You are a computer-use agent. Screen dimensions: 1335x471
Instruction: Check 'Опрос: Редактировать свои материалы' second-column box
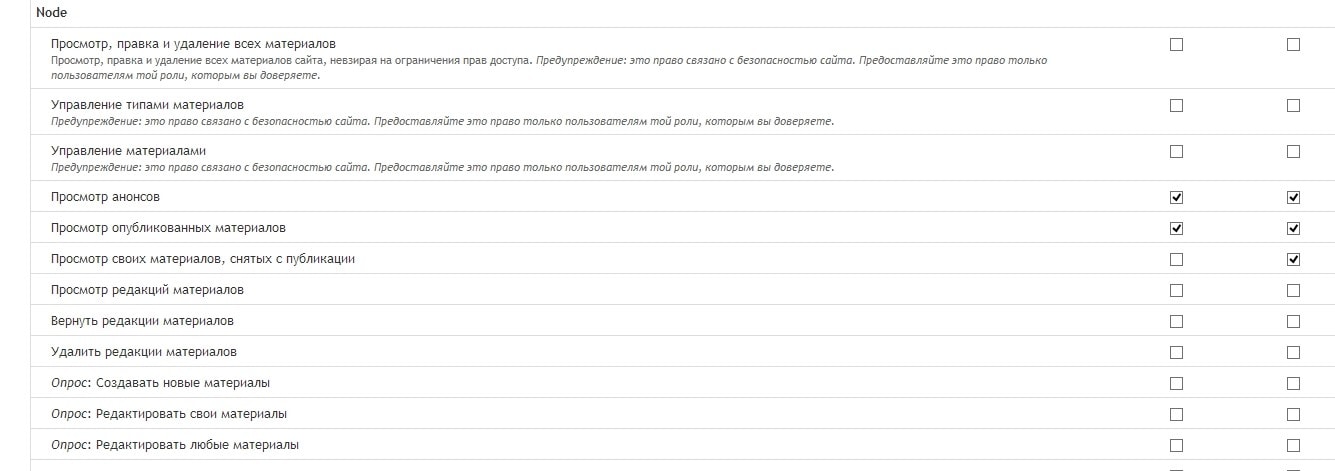pos(1293,414)
